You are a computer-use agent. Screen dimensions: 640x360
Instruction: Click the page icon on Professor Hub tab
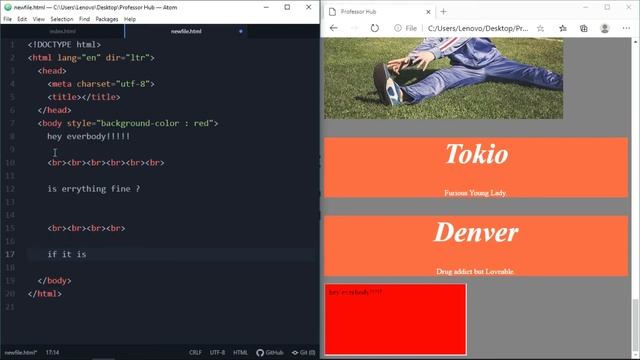pos(333,12)
